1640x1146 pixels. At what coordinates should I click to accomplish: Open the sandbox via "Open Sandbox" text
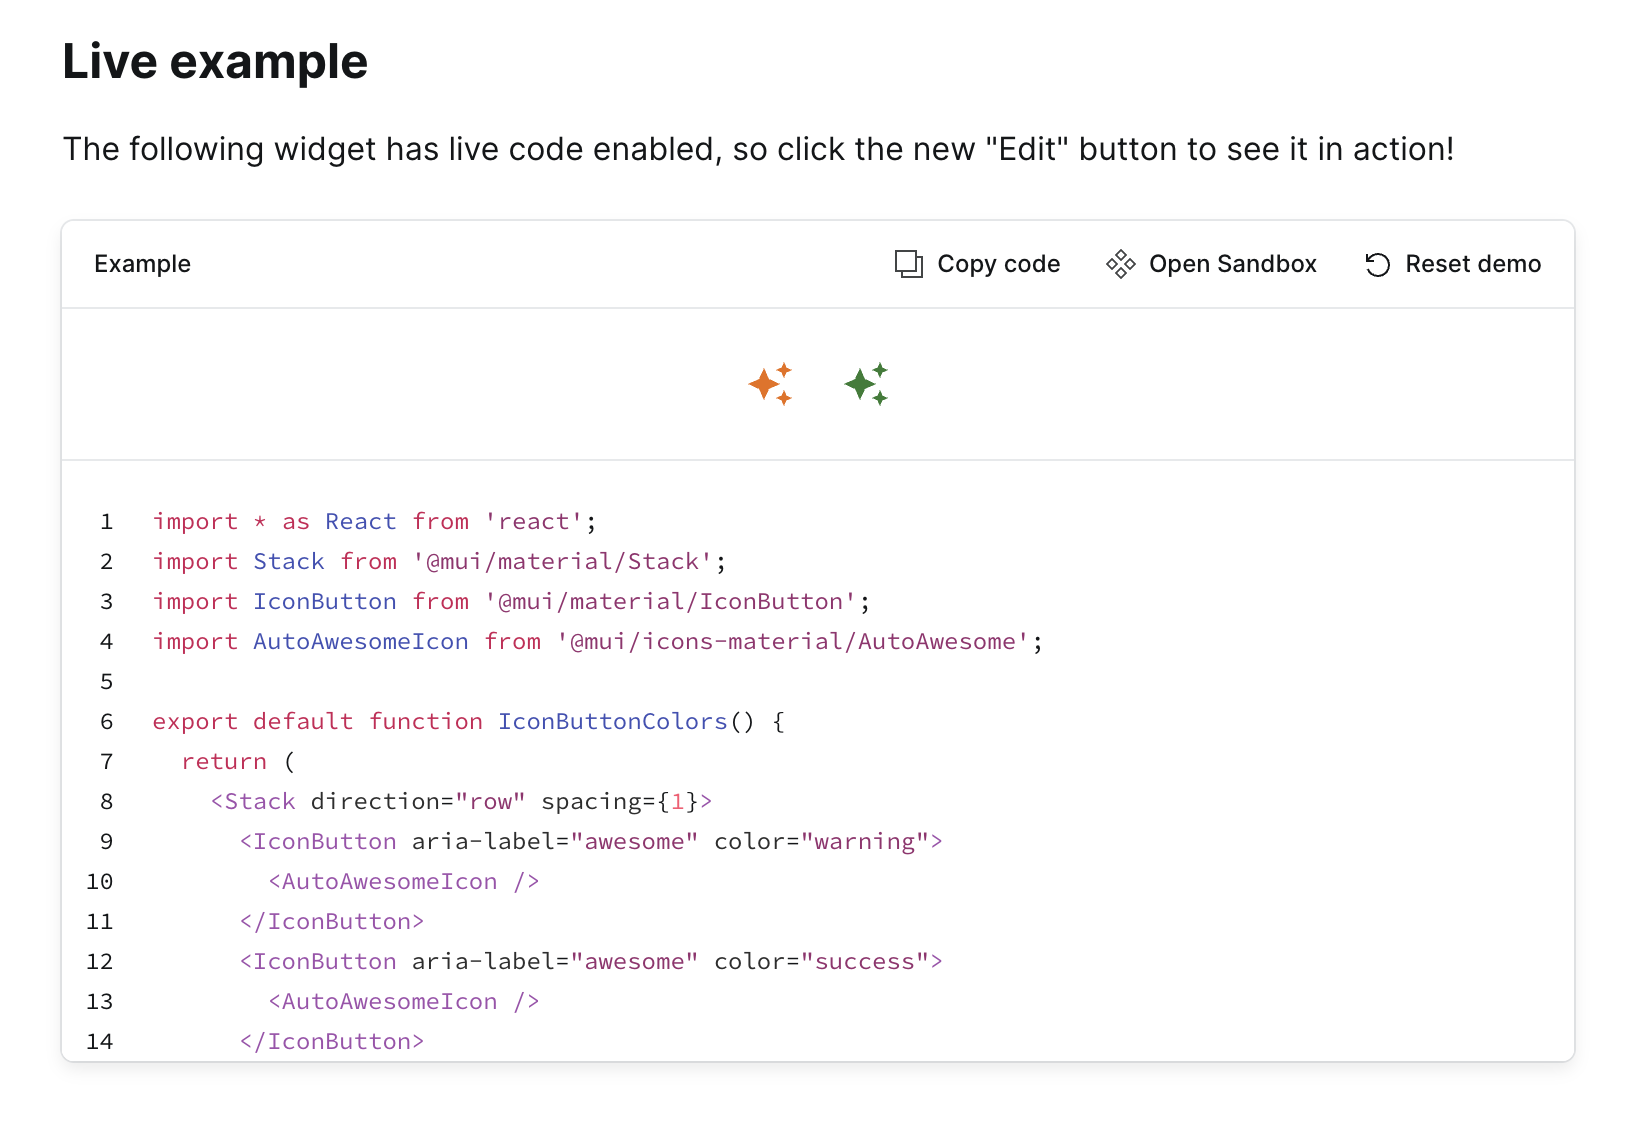1232,264
